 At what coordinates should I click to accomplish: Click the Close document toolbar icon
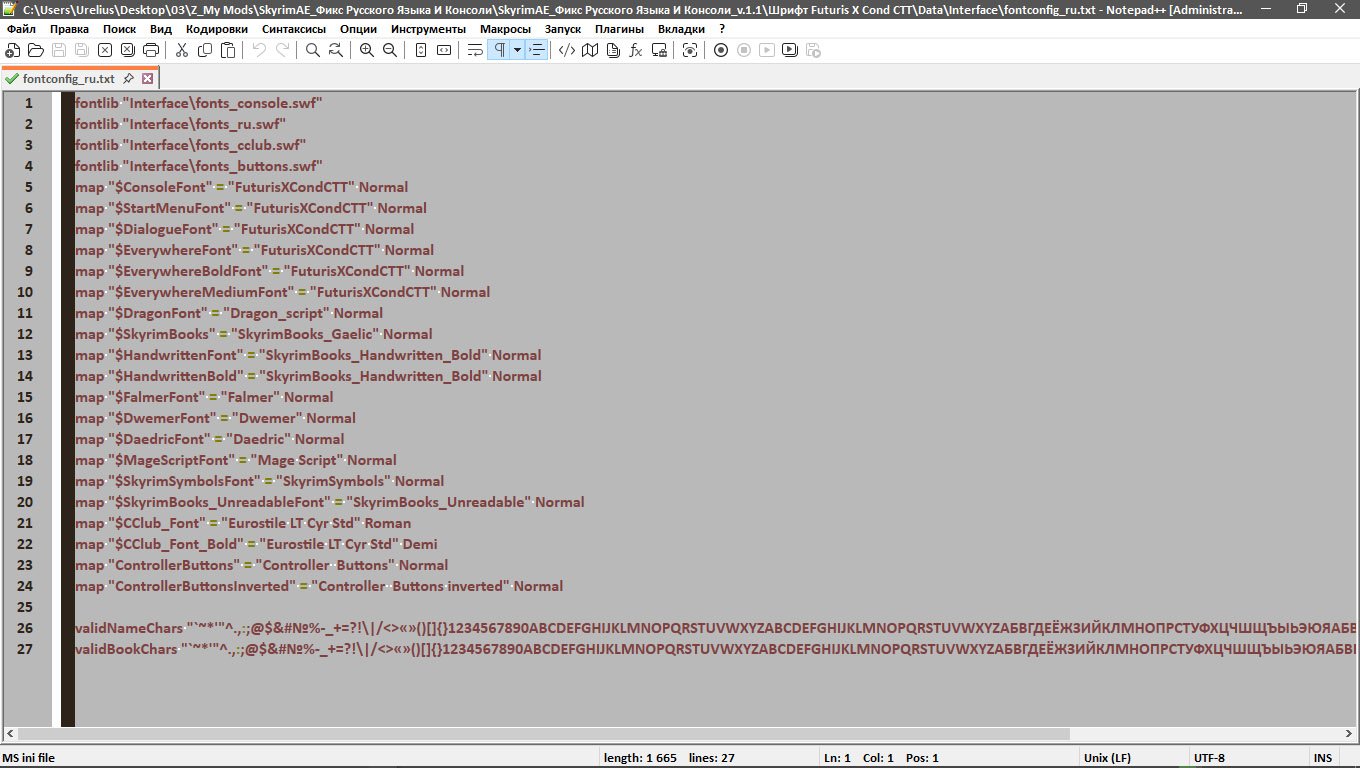click(105, 50)
